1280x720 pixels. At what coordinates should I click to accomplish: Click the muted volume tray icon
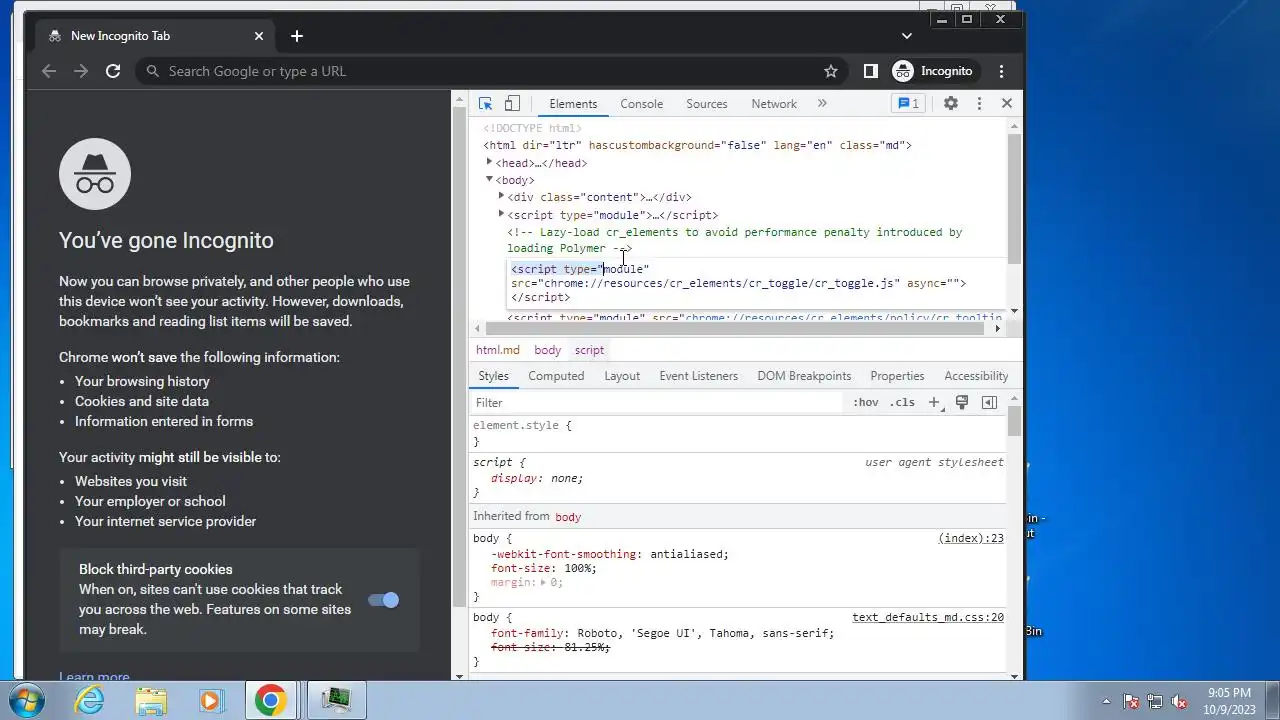[x=1179, y=701]
